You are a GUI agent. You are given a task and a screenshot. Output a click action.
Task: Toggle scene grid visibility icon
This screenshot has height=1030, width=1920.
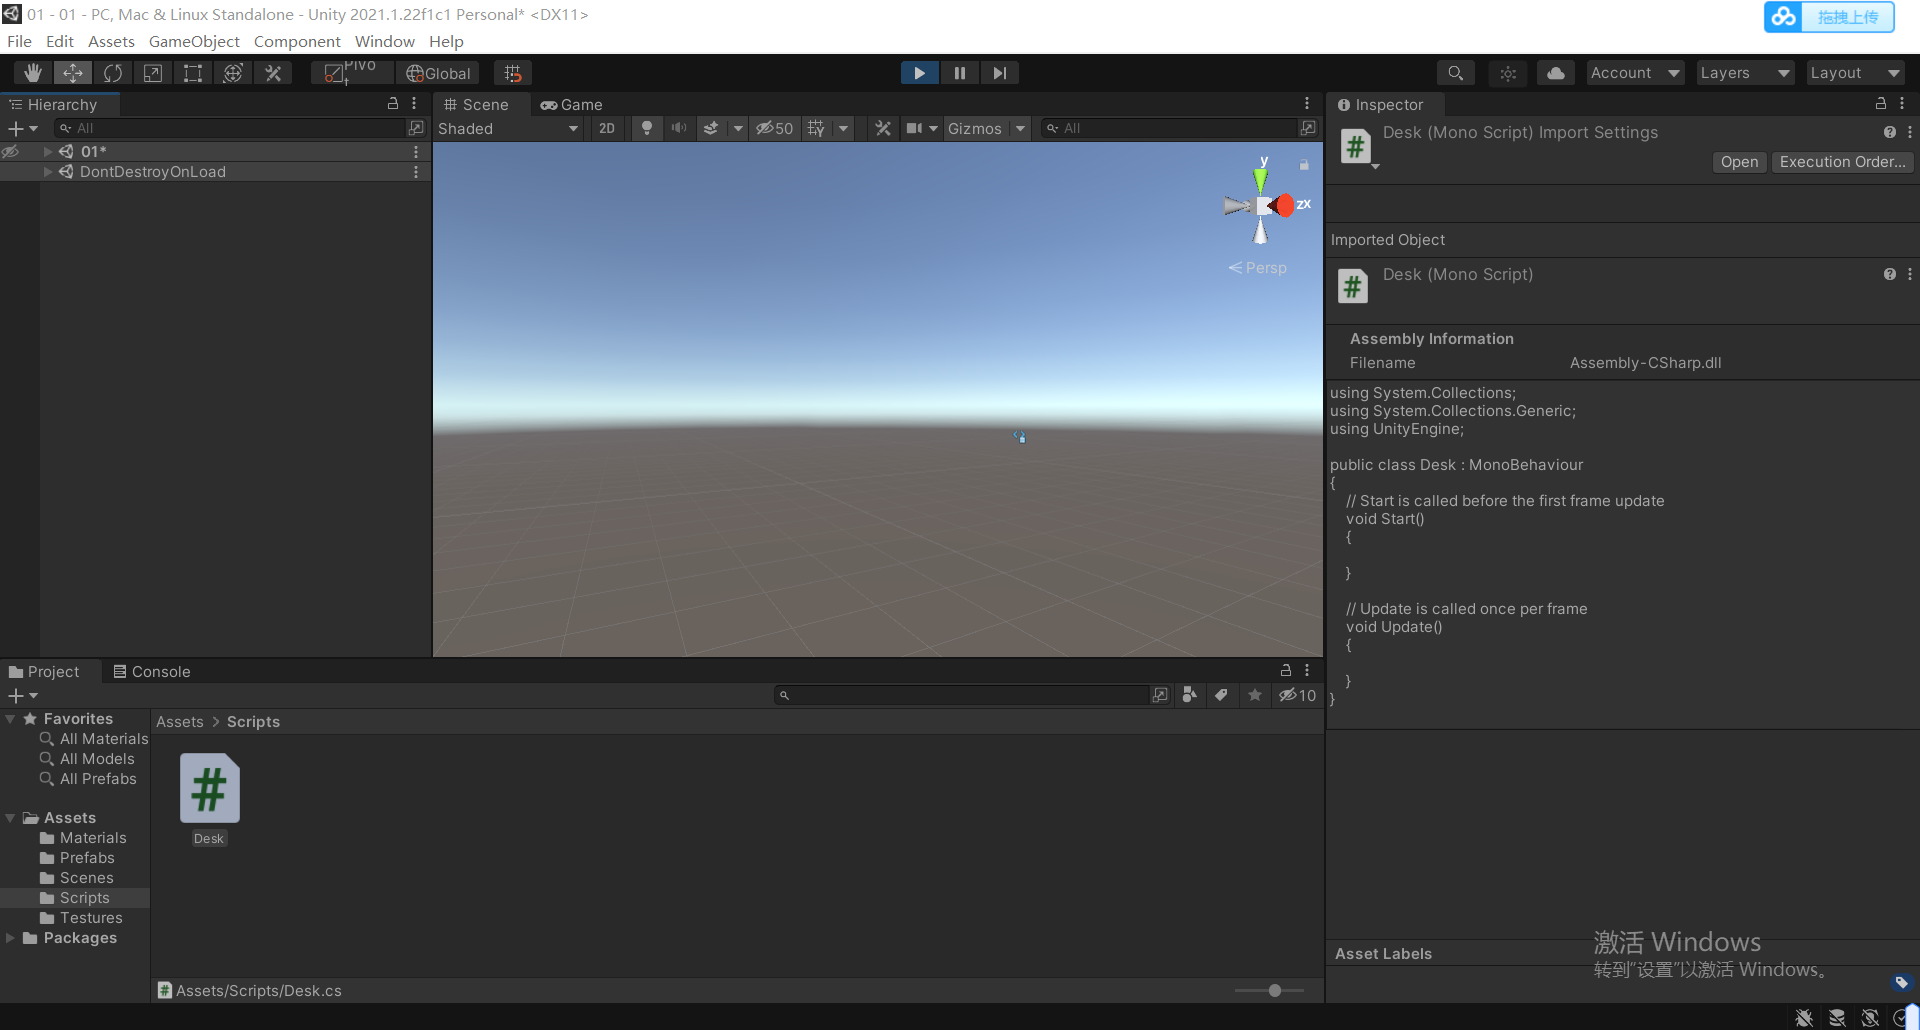click(816, 128)
